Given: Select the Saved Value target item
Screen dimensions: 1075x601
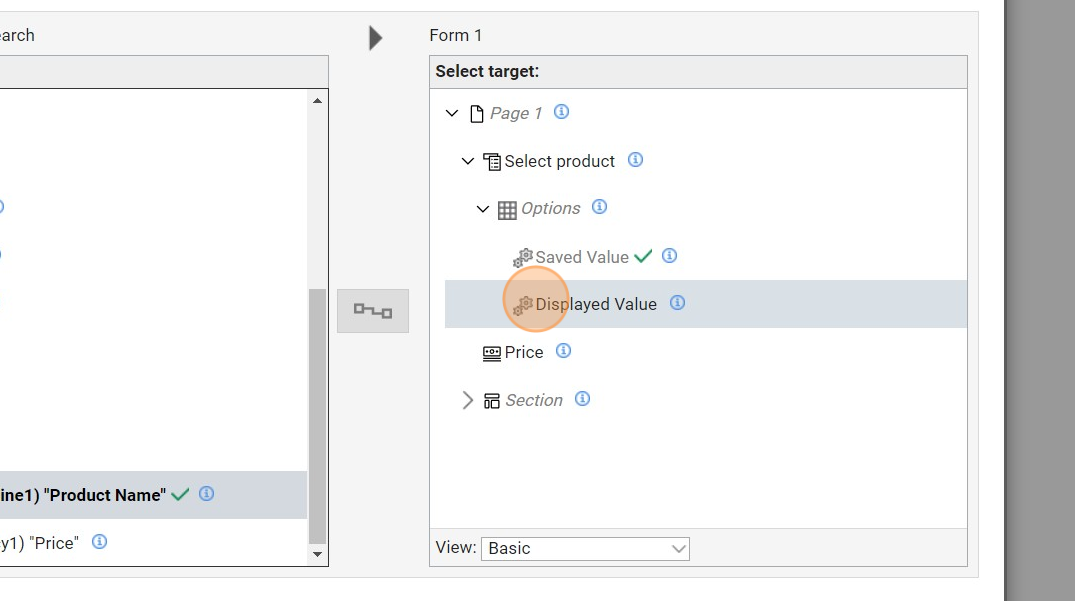Looking at the screenshot, I should pos(581,257).
